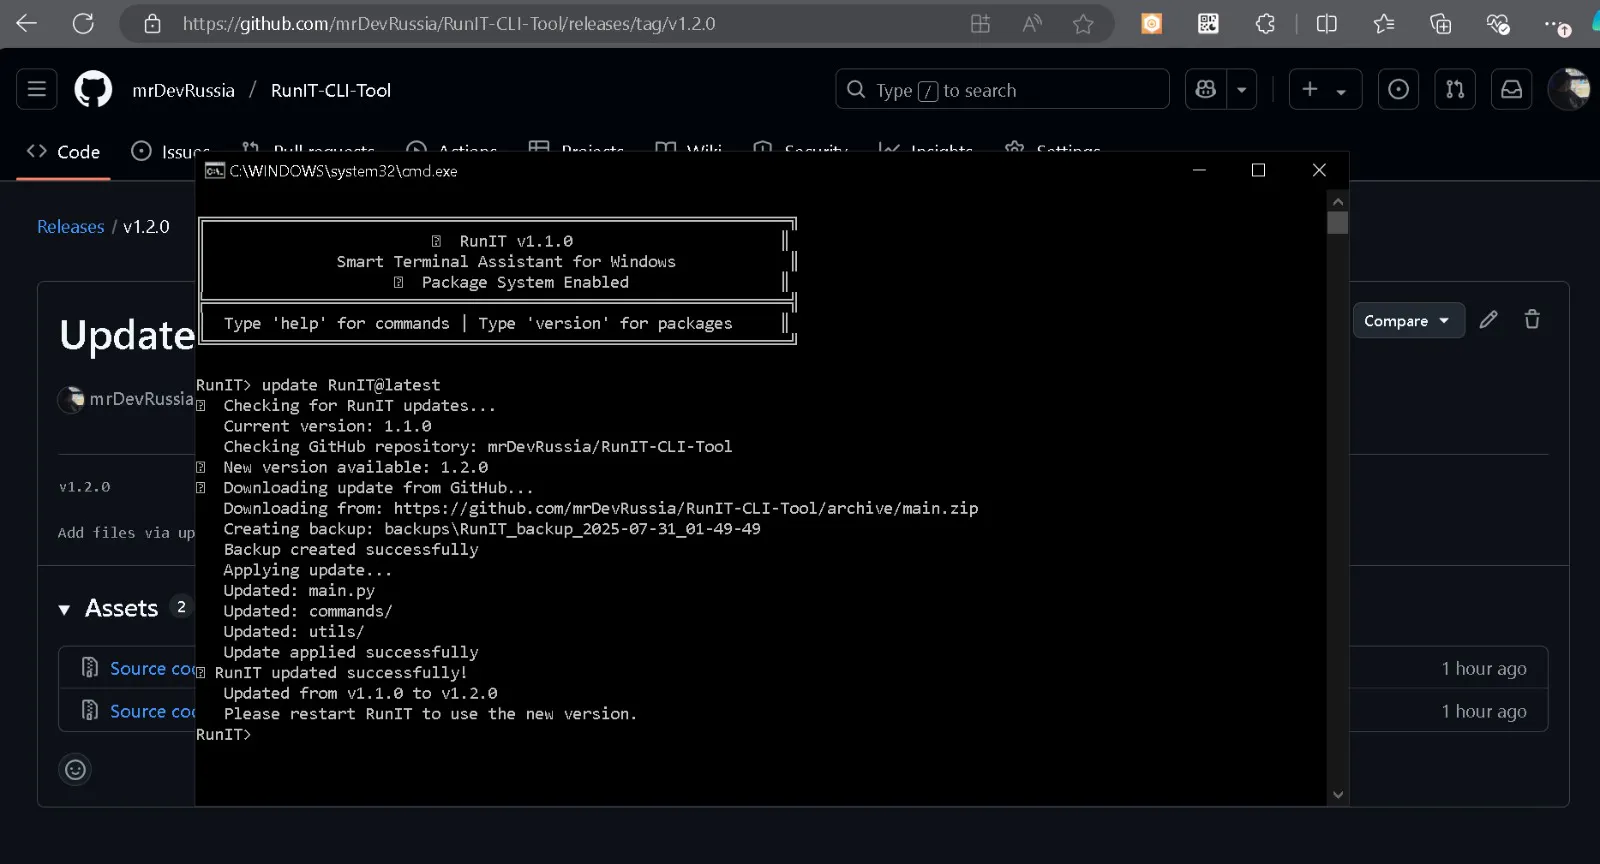Switch to the Issues tab
Viewport: 1600px width, 864px height.
[170, 151]
